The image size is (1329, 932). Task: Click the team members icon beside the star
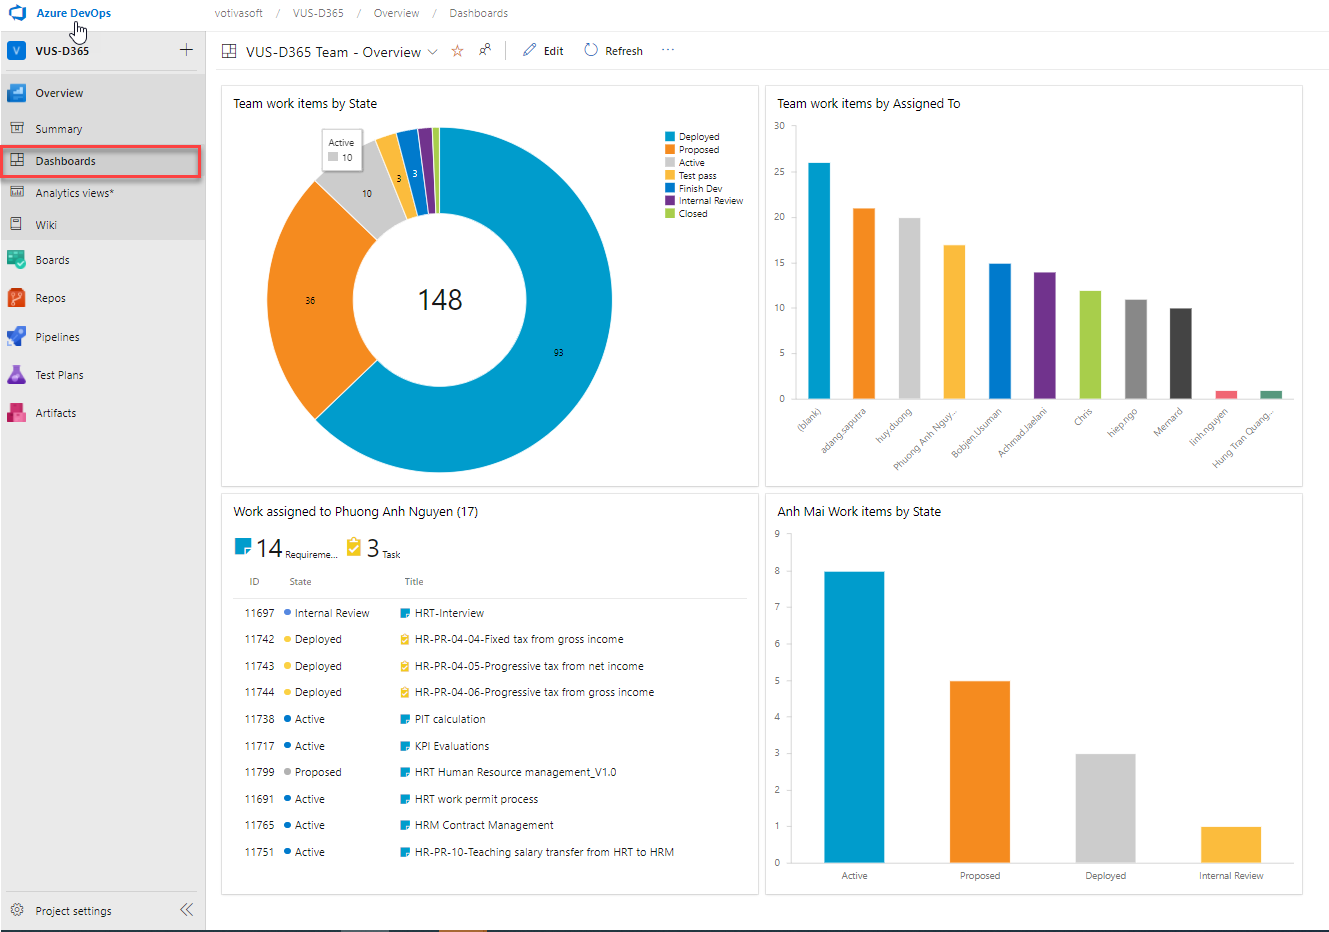pos(485,50)
